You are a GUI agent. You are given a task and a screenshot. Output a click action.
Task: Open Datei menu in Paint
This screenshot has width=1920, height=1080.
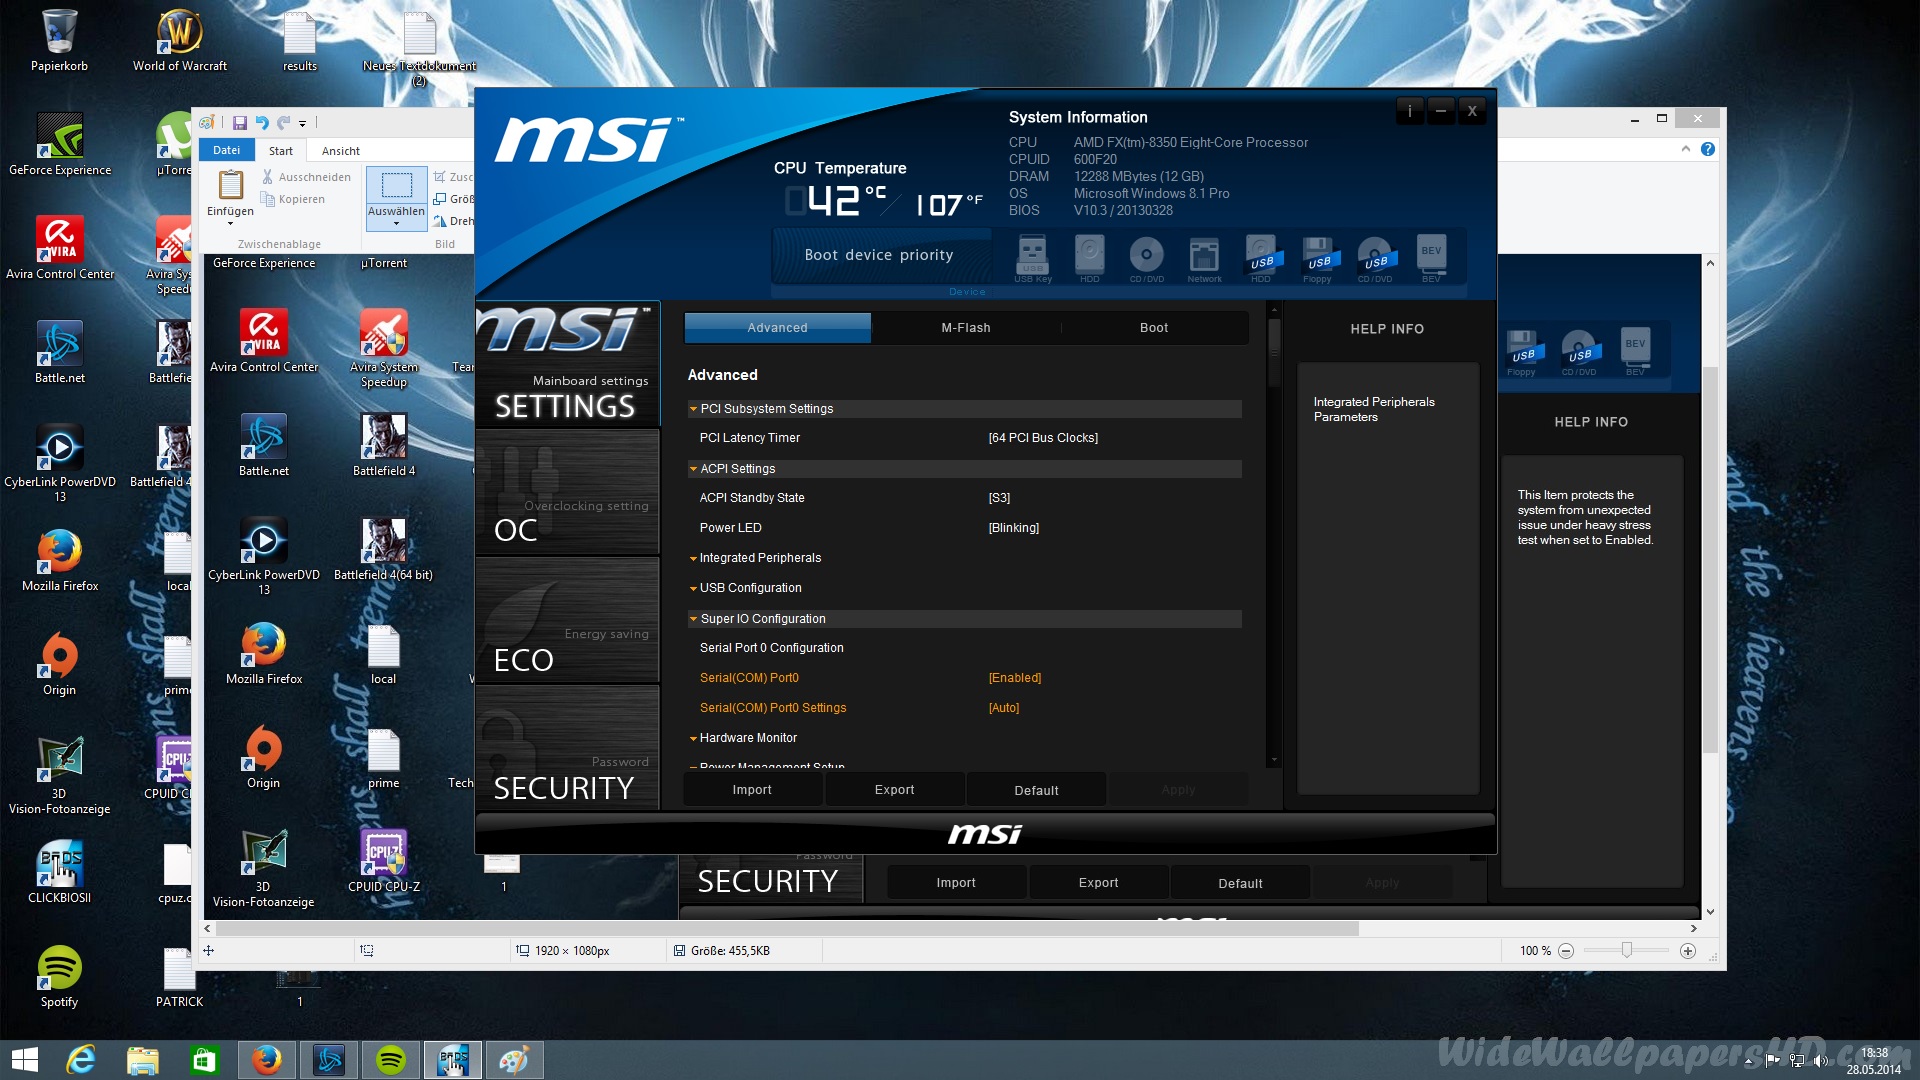pos(227,150)
